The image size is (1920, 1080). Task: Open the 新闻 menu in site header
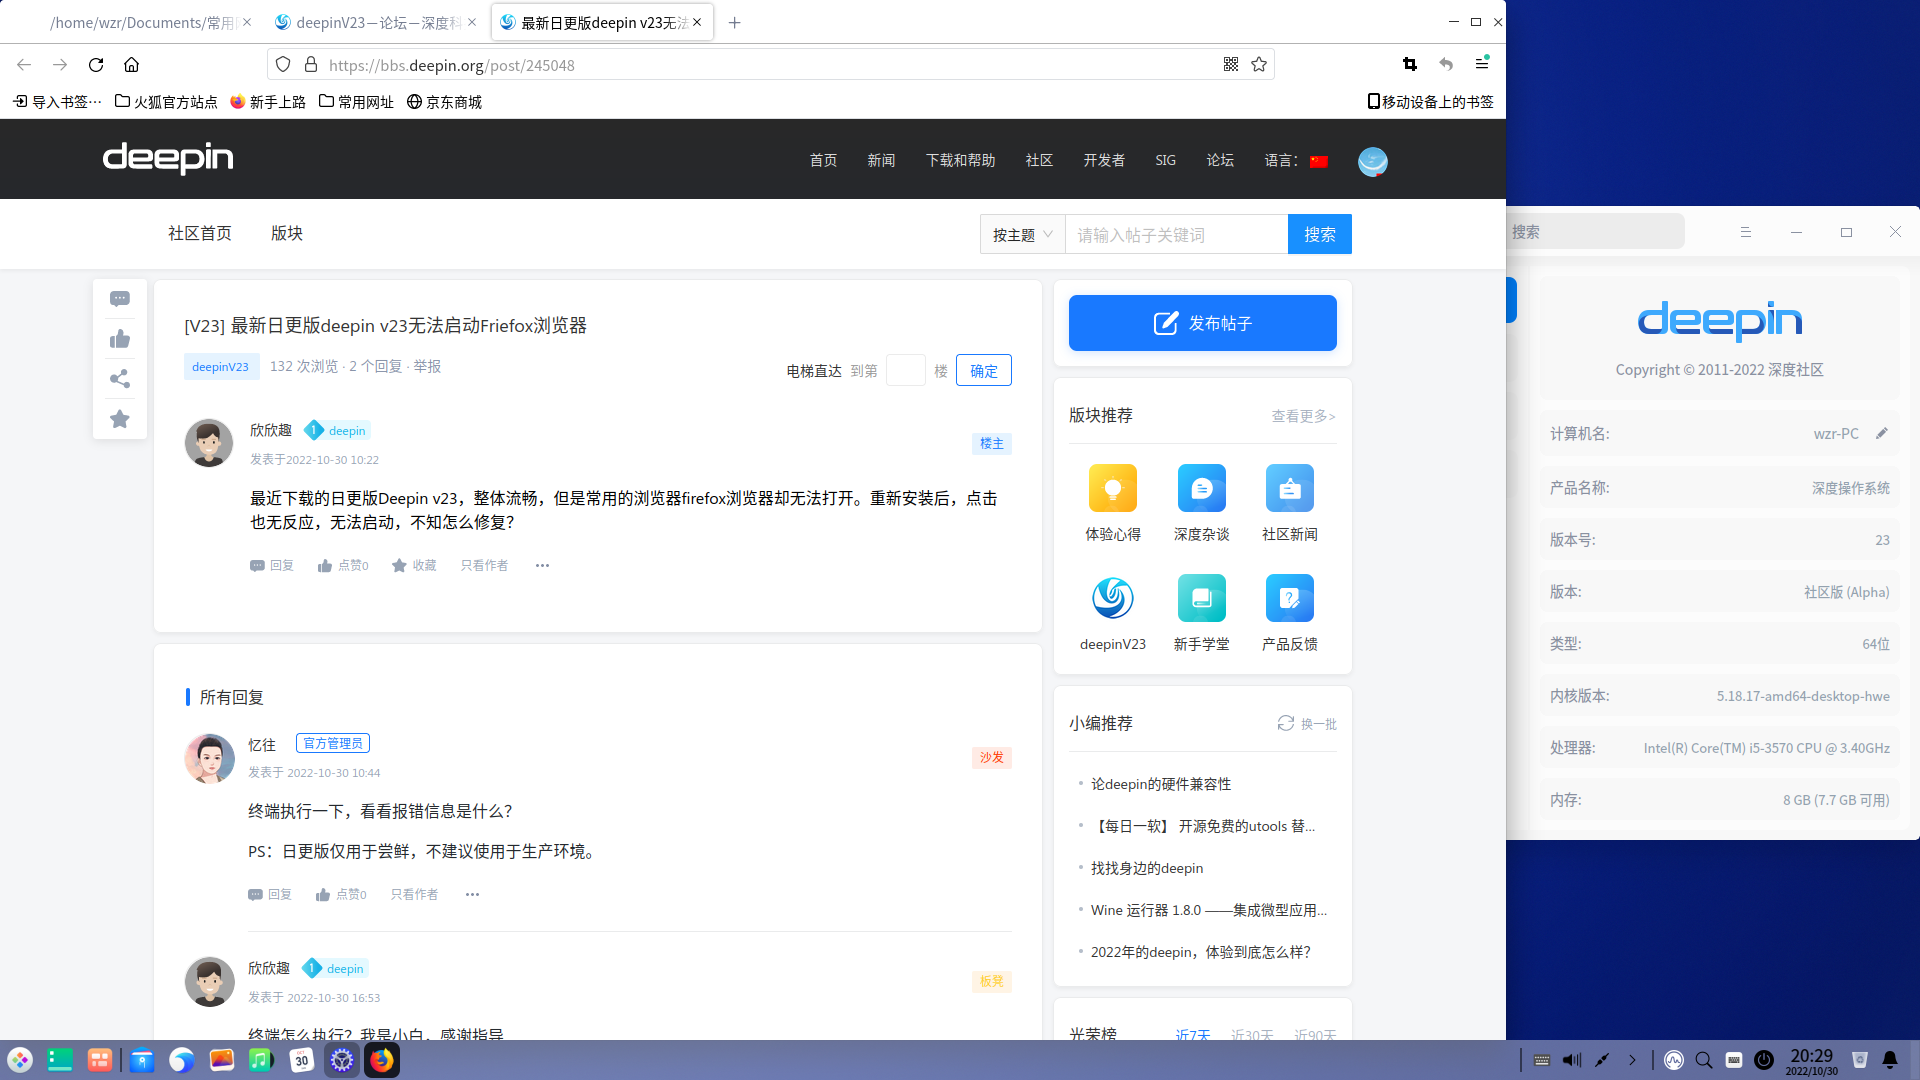[x=881, y=160]
